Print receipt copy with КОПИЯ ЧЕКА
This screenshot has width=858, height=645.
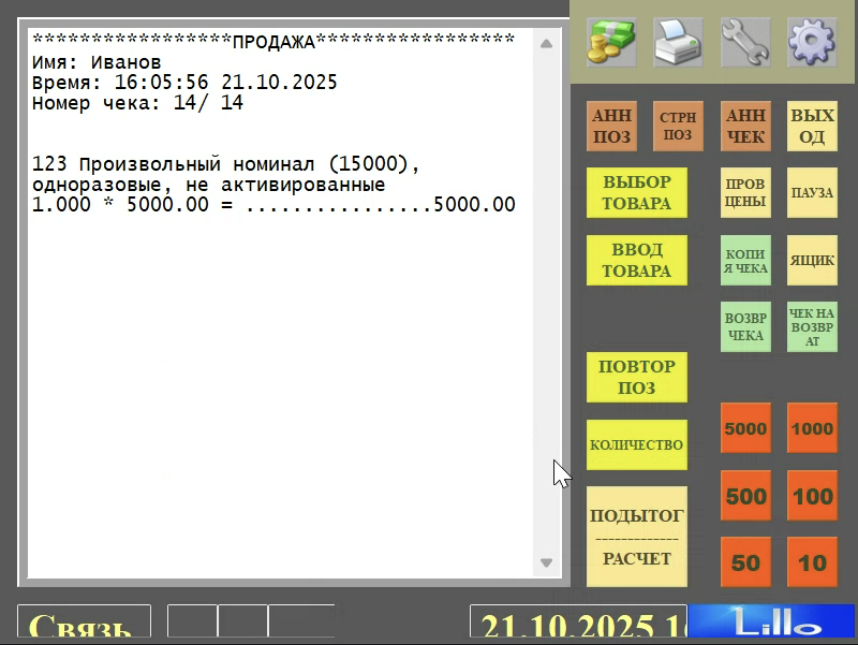coord(745,260)
